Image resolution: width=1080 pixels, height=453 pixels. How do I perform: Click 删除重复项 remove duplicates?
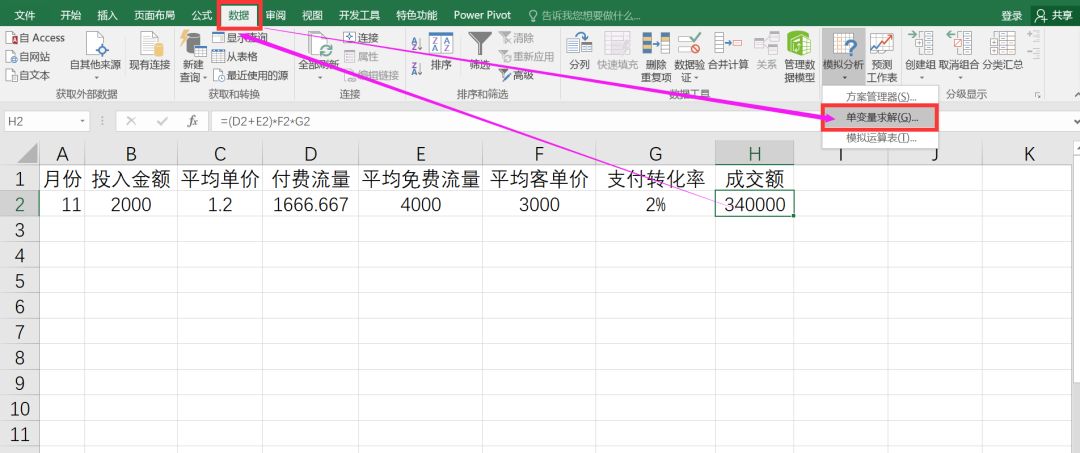(x=656, y=57)
